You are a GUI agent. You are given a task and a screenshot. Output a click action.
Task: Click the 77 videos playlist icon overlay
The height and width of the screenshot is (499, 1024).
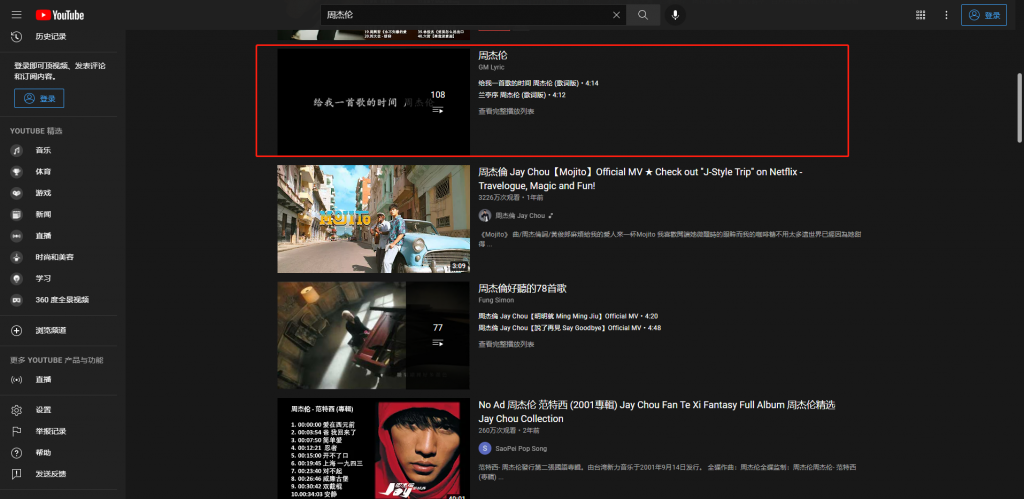click(x=438, y=344)
